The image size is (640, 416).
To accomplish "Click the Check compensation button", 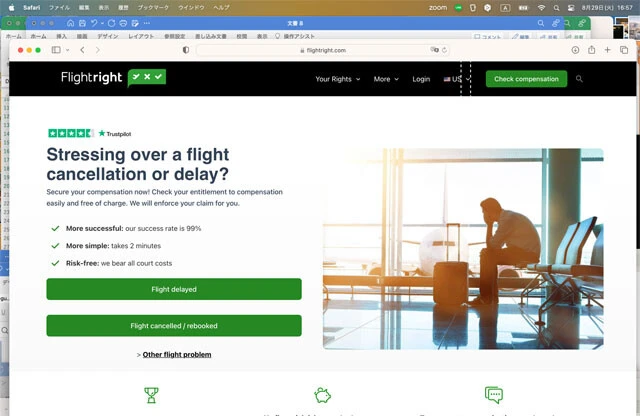I will tap(526, 79).
